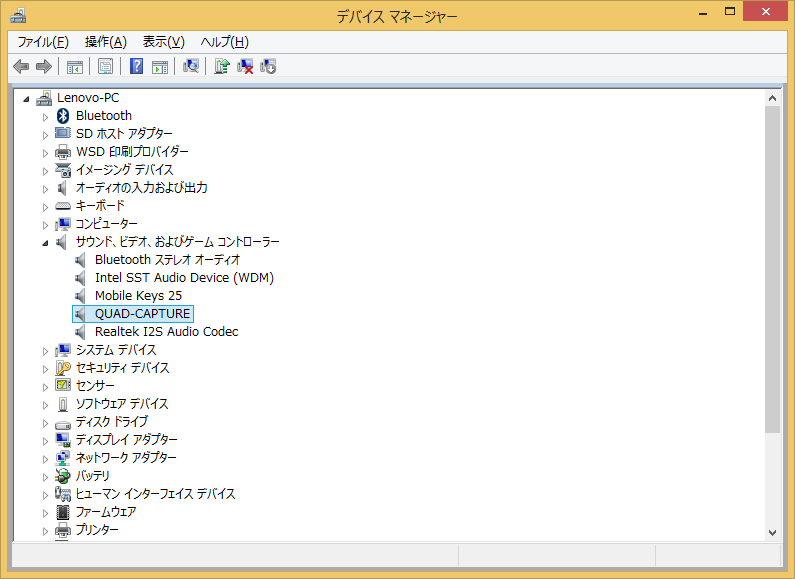Open the 操作(A) menu
The image size is (795, 579).
[106, 42]
